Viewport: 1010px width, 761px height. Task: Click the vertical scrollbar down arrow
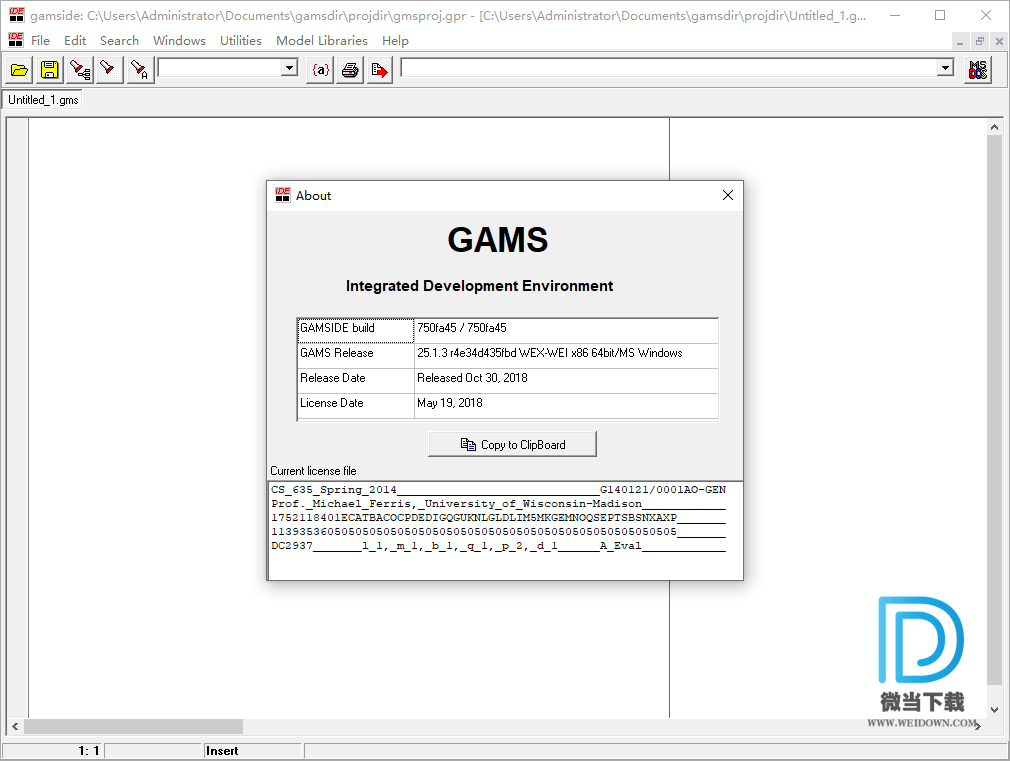click(x=994, y=710)
